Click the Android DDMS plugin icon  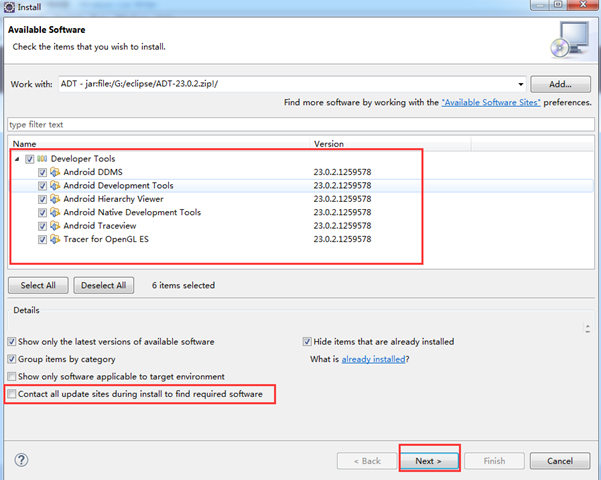click(x=55, y=172)
